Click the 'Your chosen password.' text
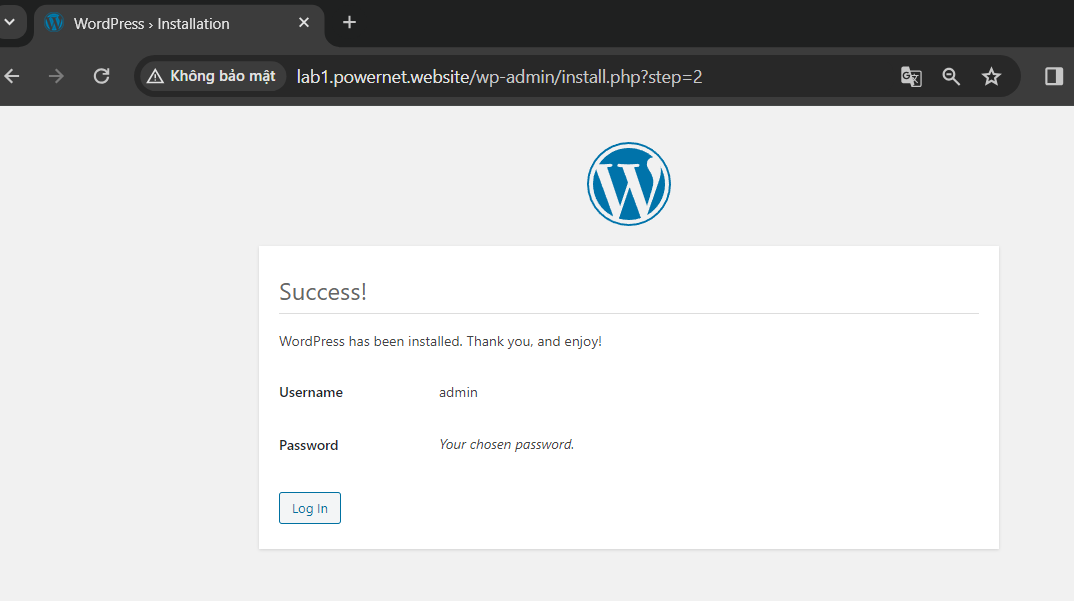 pos(506,444)
